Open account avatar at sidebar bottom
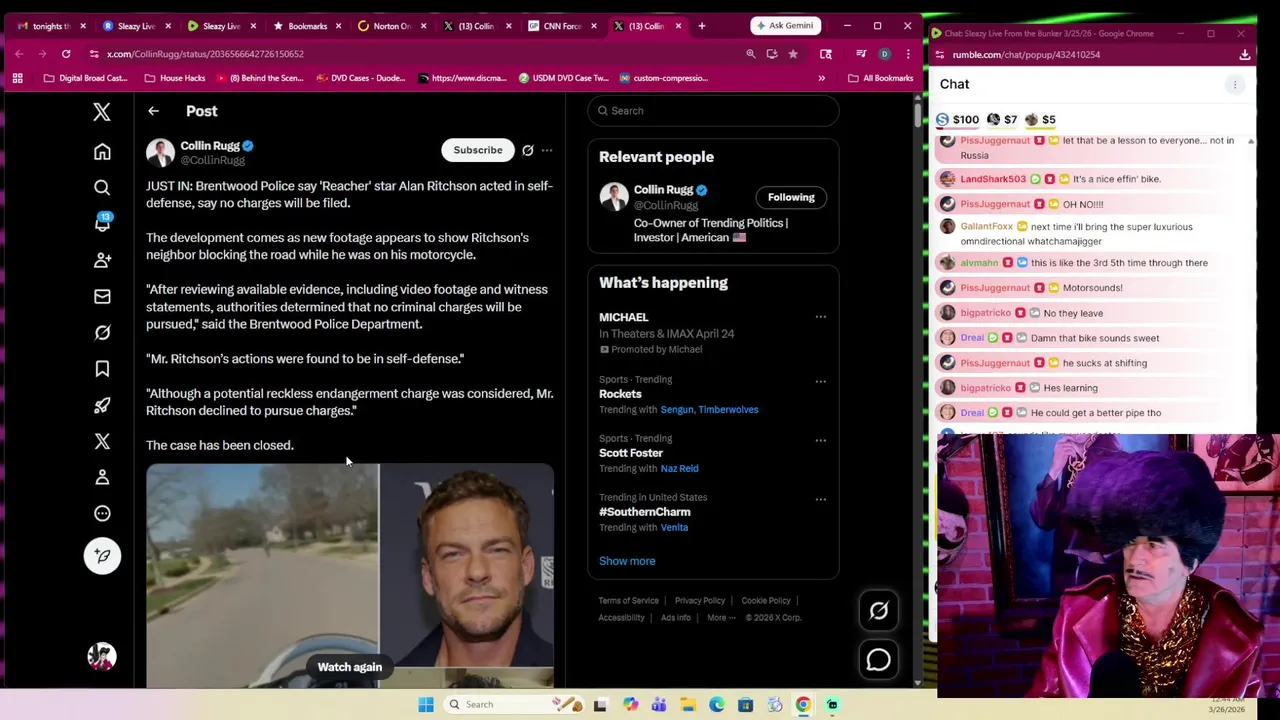The height and width of the screenshot is (720, 1280). [102, 656]
